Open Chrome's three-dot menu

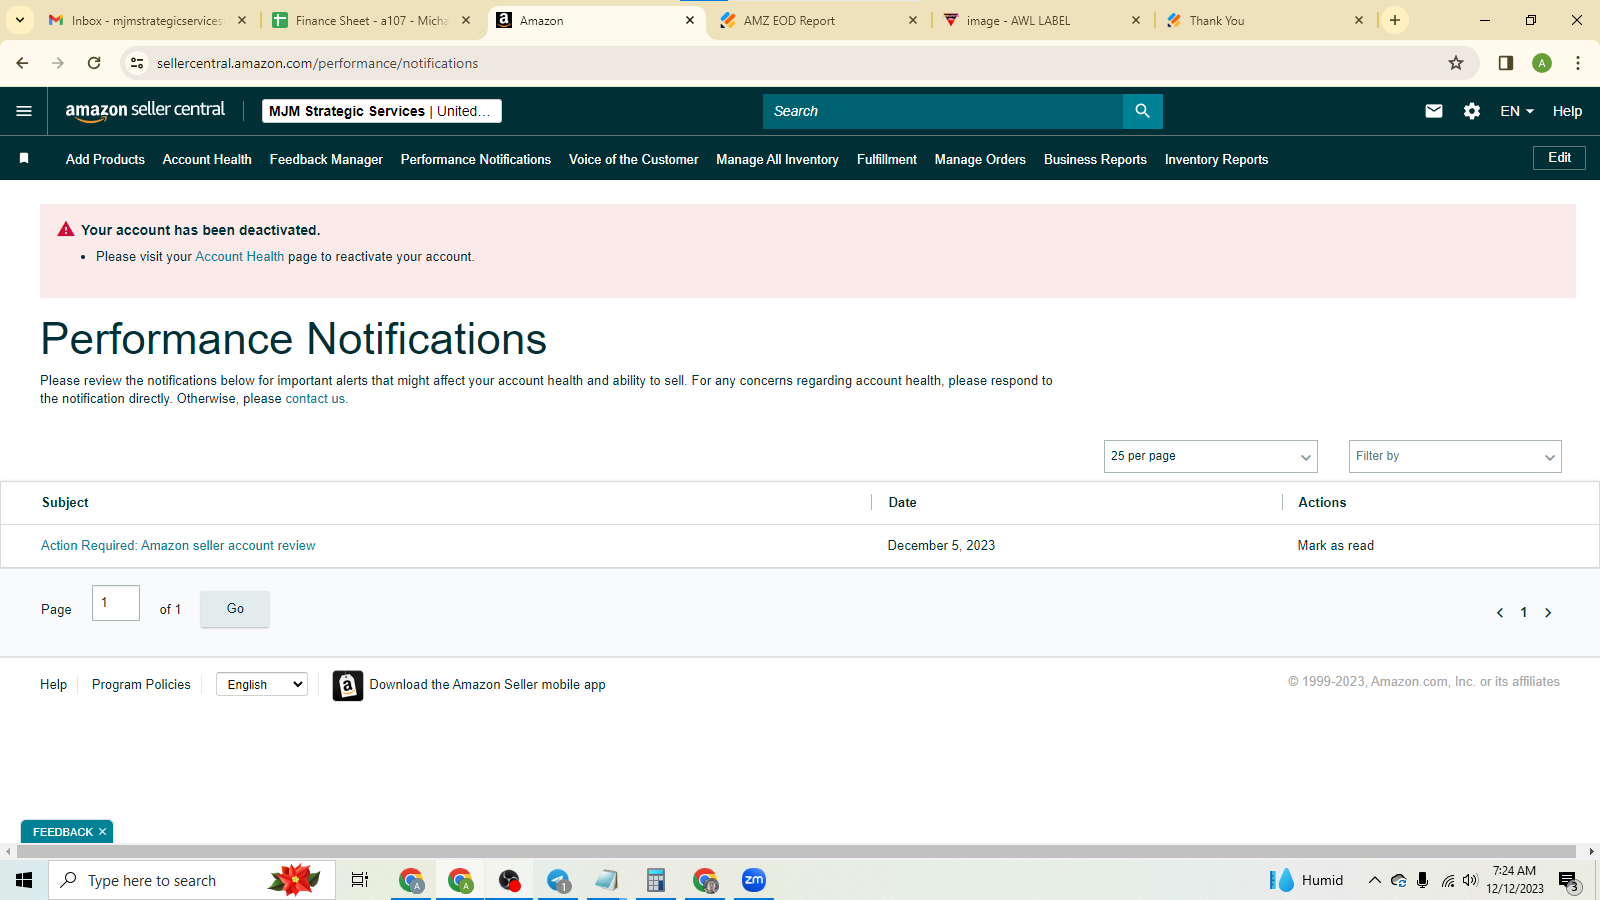[1578, 63]
